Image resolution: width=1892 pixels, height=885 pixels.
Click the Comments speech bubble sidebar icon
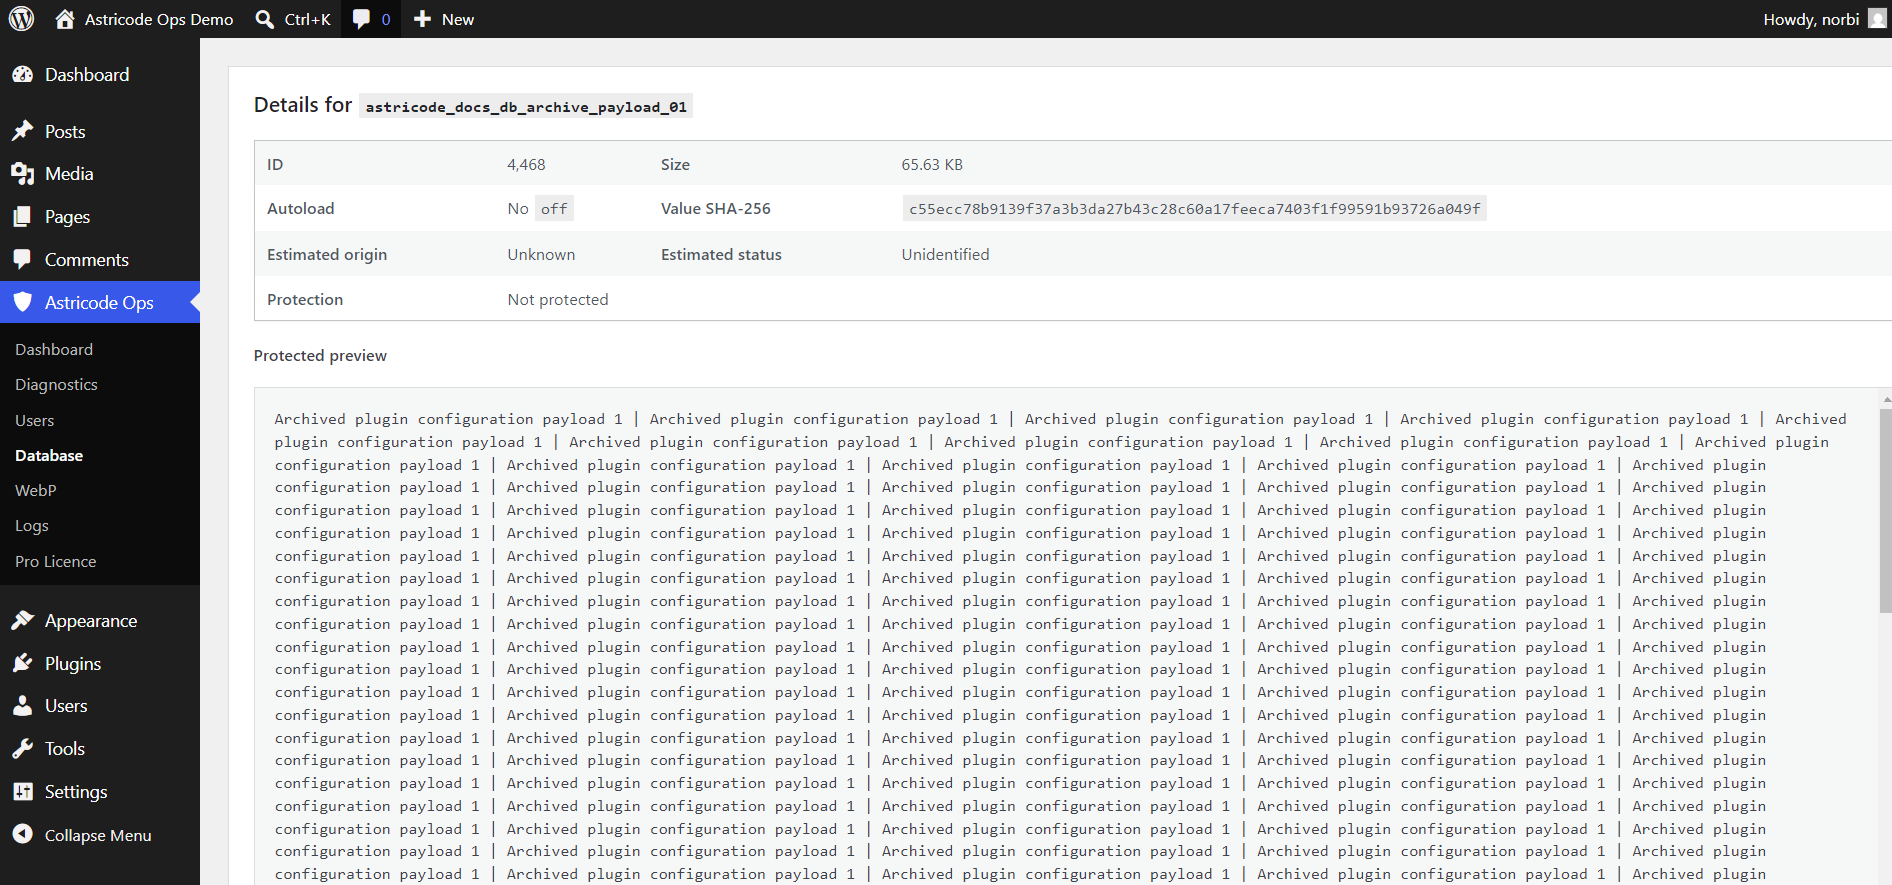[22, 260]
